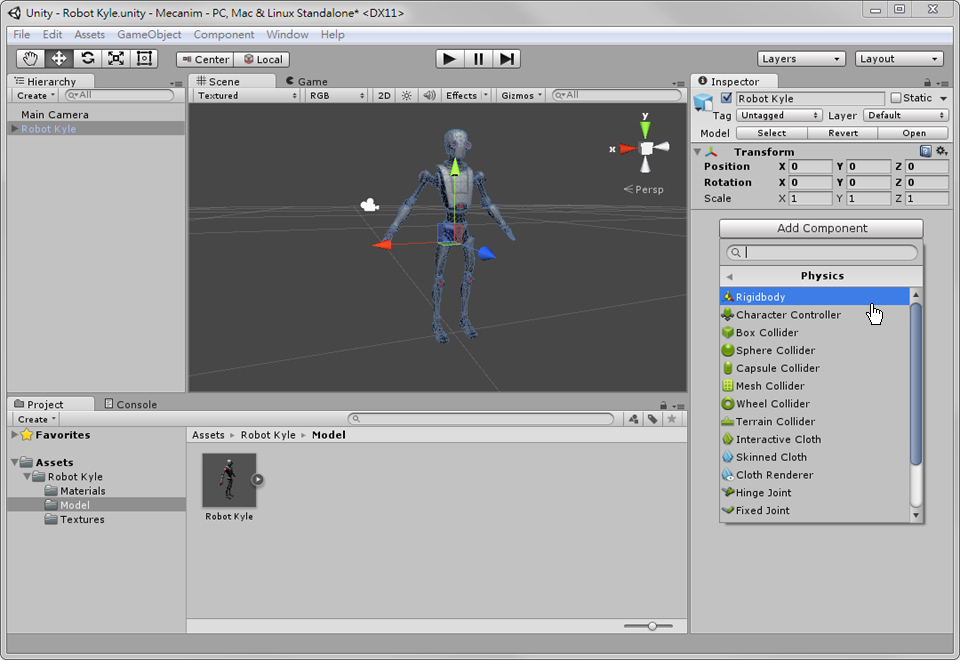Pause the game playback

coord(478,59)
